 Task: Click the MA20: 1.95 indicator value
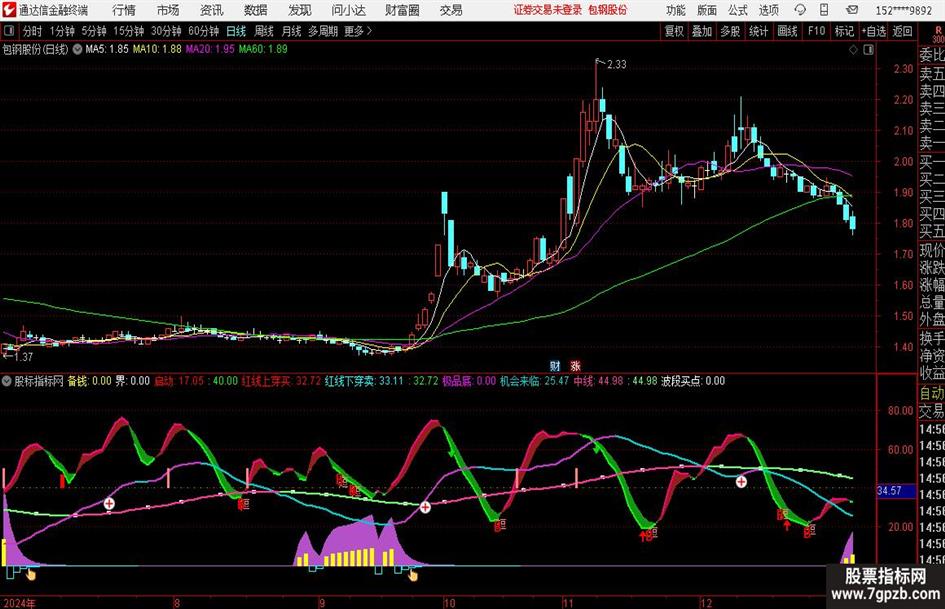click(x=210, y=49)
